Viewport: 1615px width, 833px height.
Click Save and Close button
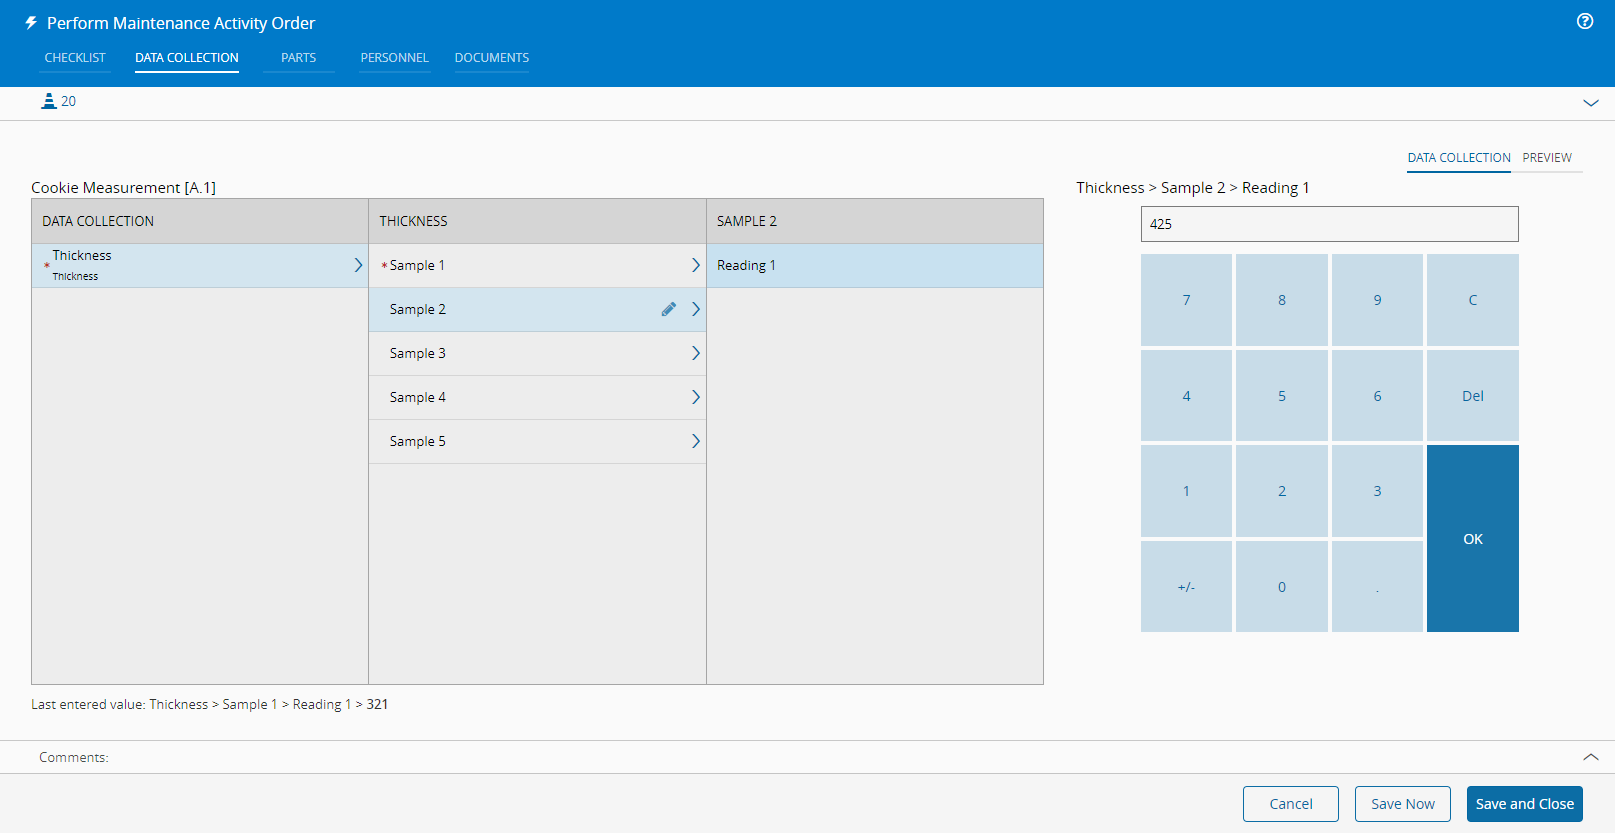(1524, 804)
